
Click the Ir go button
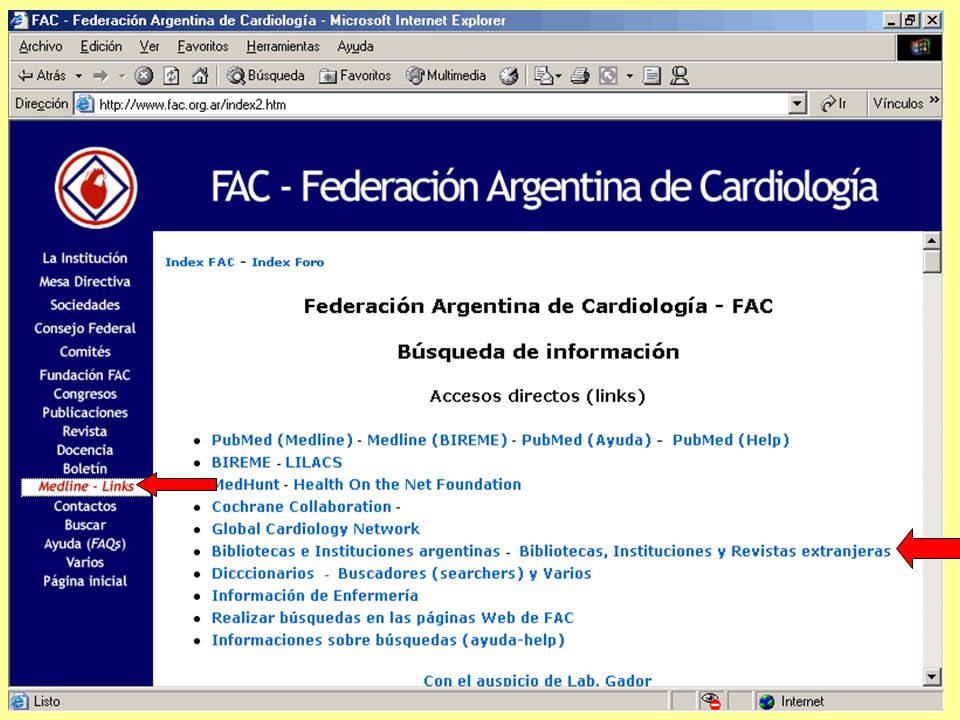coord(833,104)
